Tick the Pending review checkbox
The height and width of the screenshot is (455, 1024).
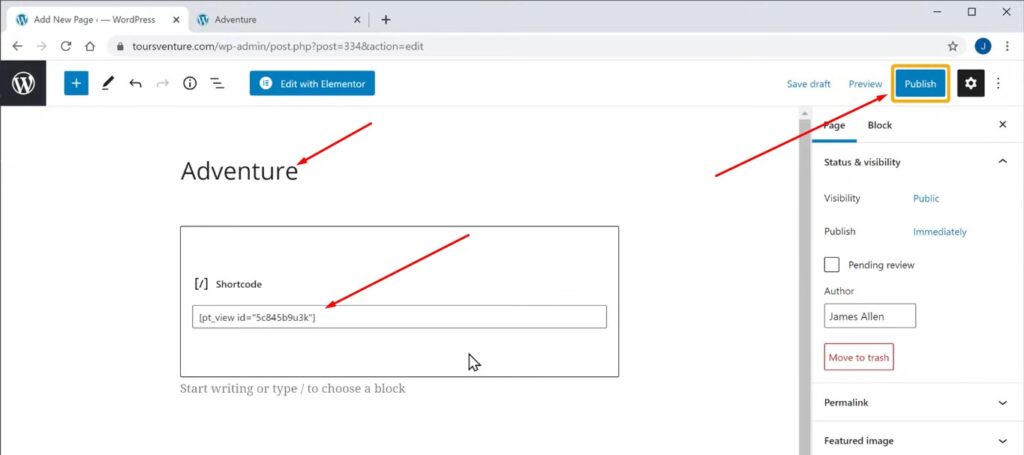click(832, 265)
